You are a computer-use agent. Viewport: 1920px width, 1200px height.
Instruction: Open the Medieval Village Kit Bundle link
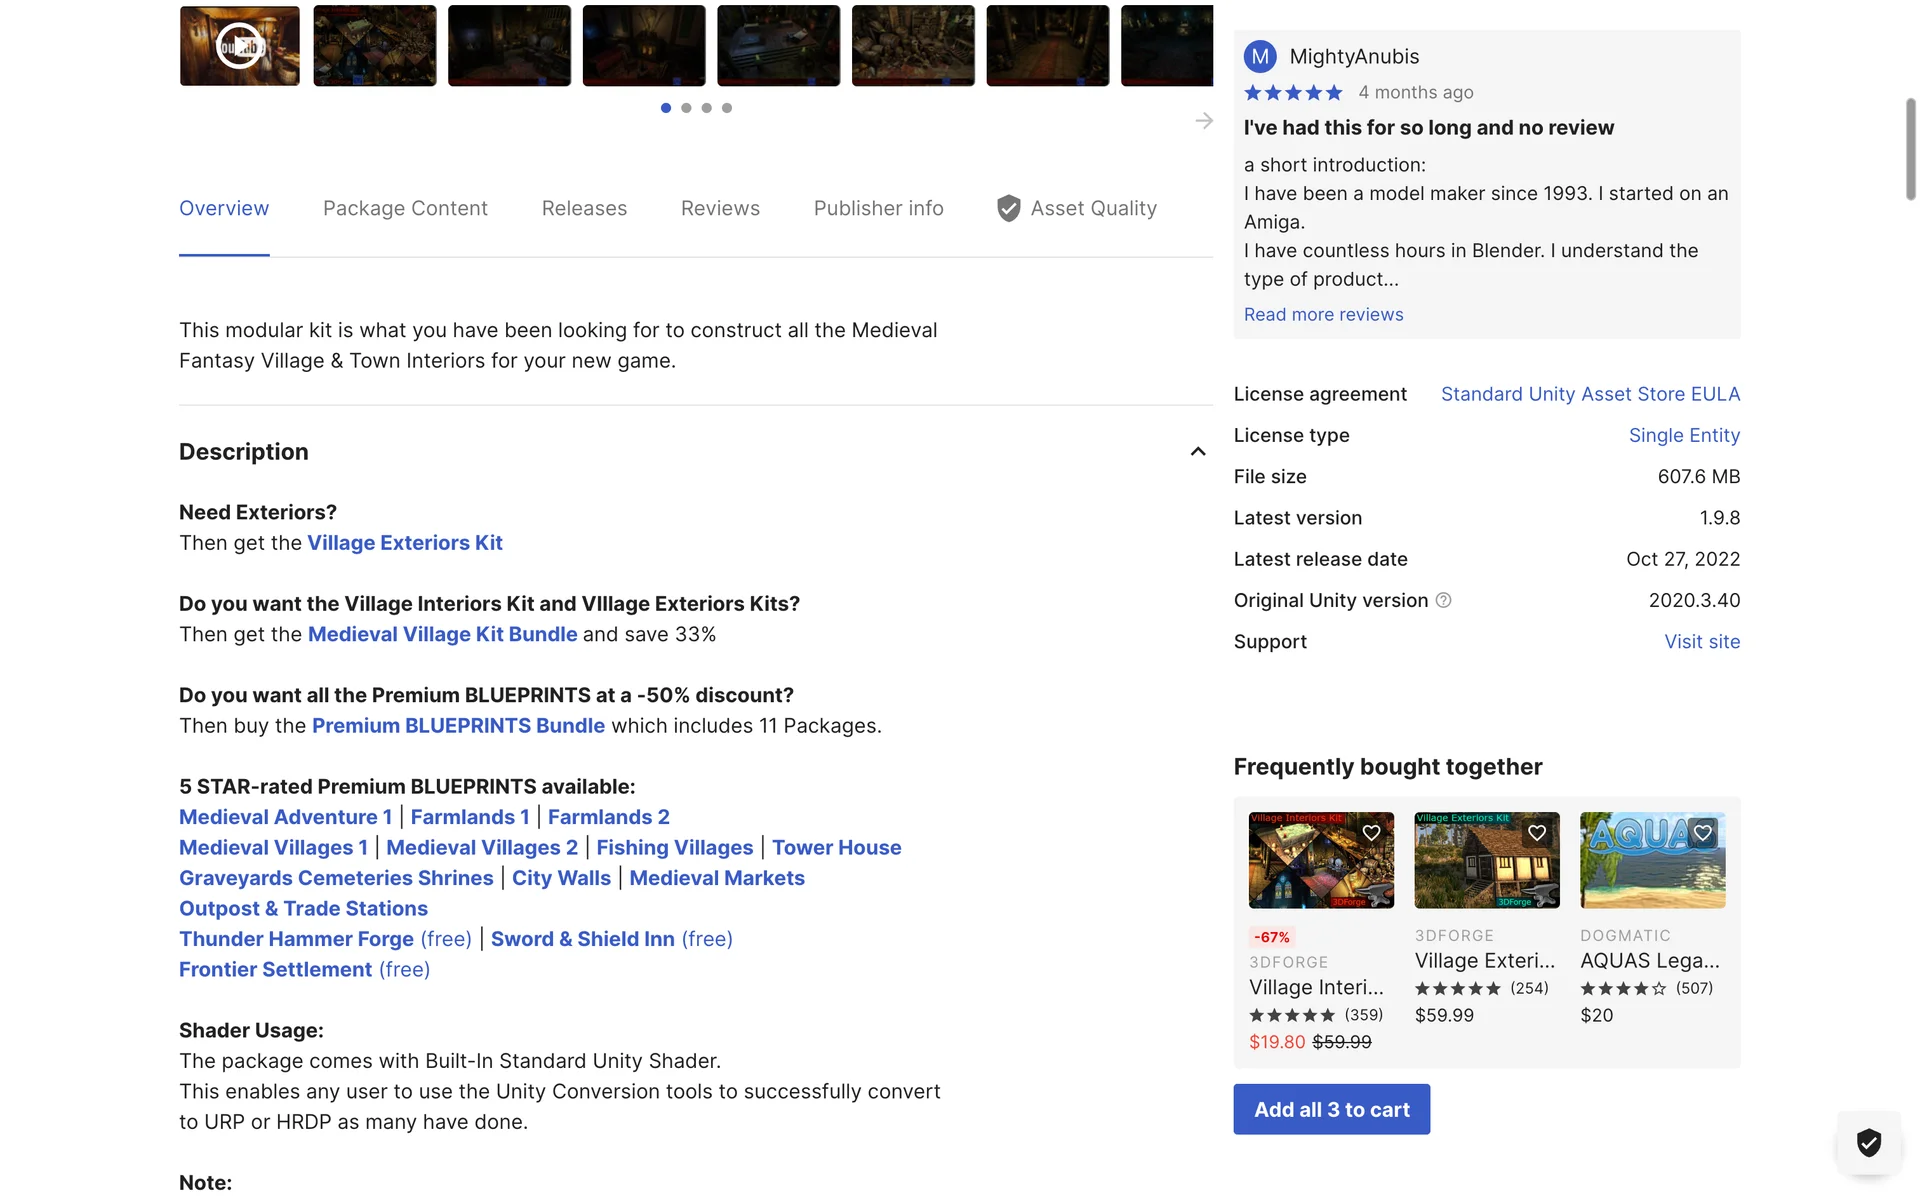(442, 634)
